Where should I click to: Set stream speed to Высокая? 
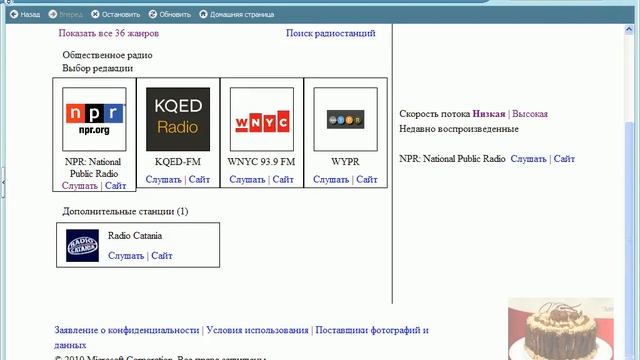point(530,114)
